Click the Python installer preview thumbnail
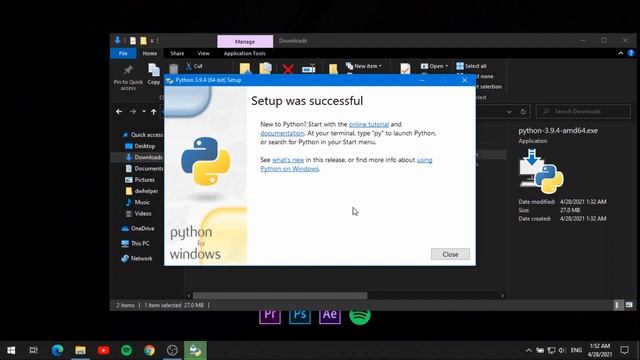The image size is (640, 360). tap(541, 171)
